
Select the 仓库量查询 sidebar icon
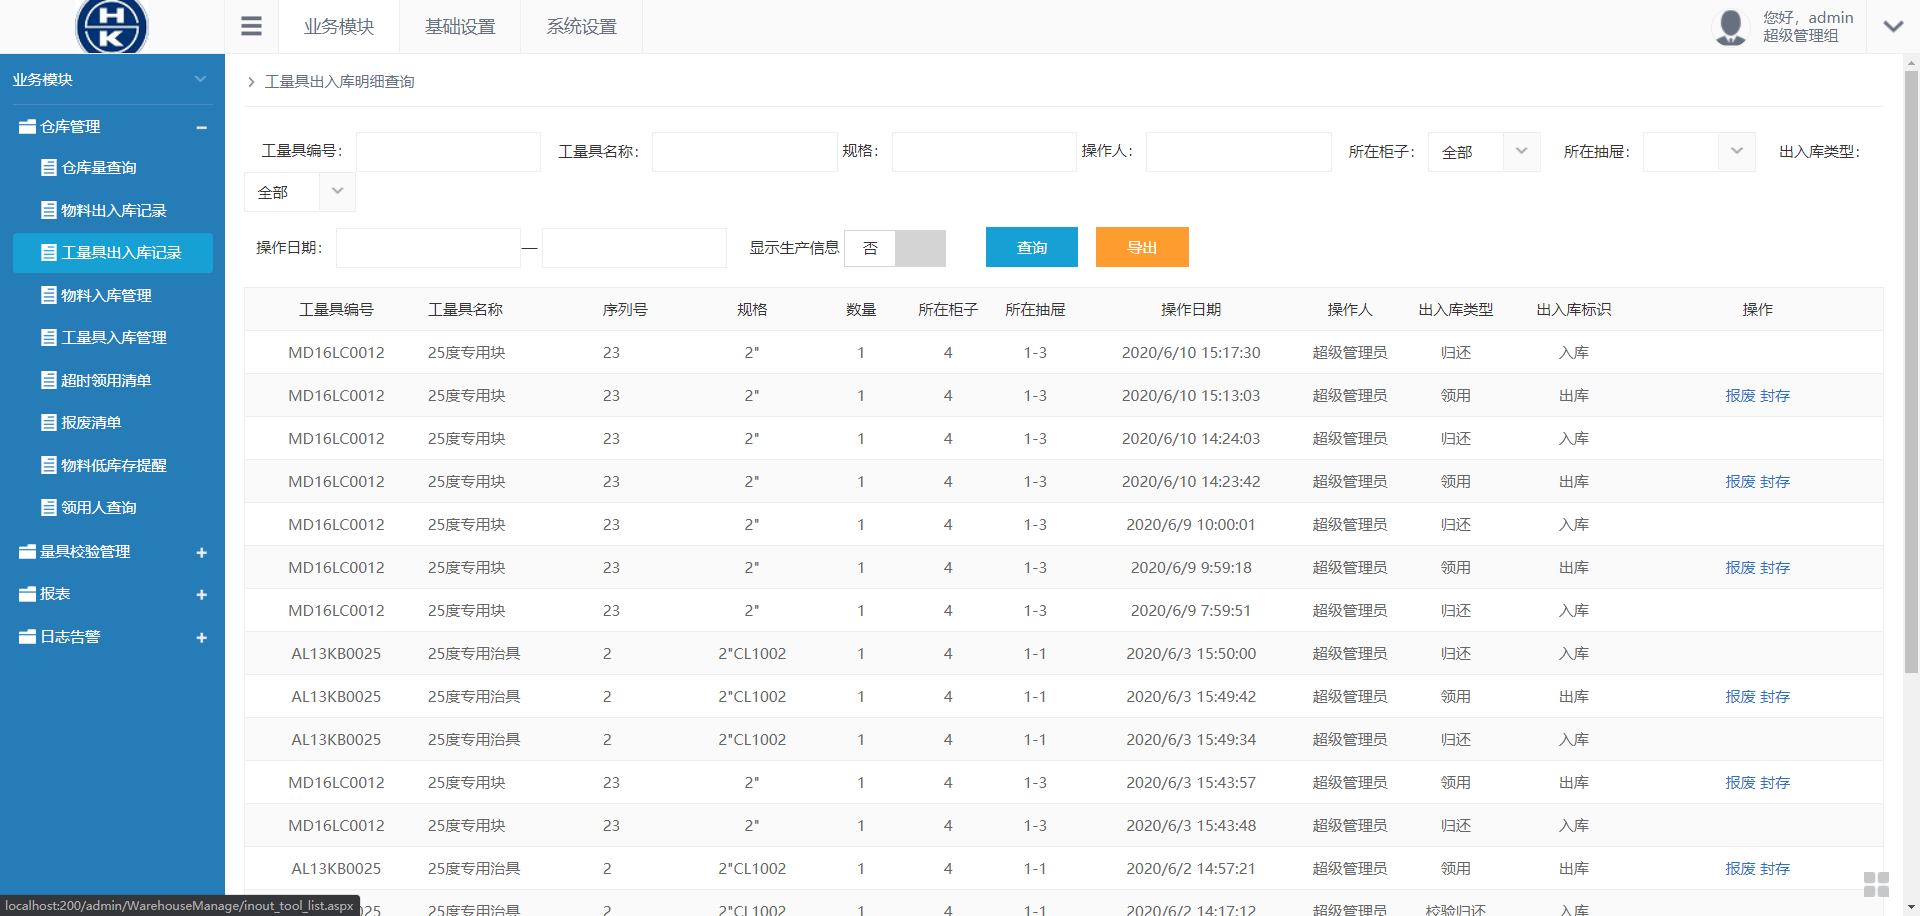click(x=47, y=167)
